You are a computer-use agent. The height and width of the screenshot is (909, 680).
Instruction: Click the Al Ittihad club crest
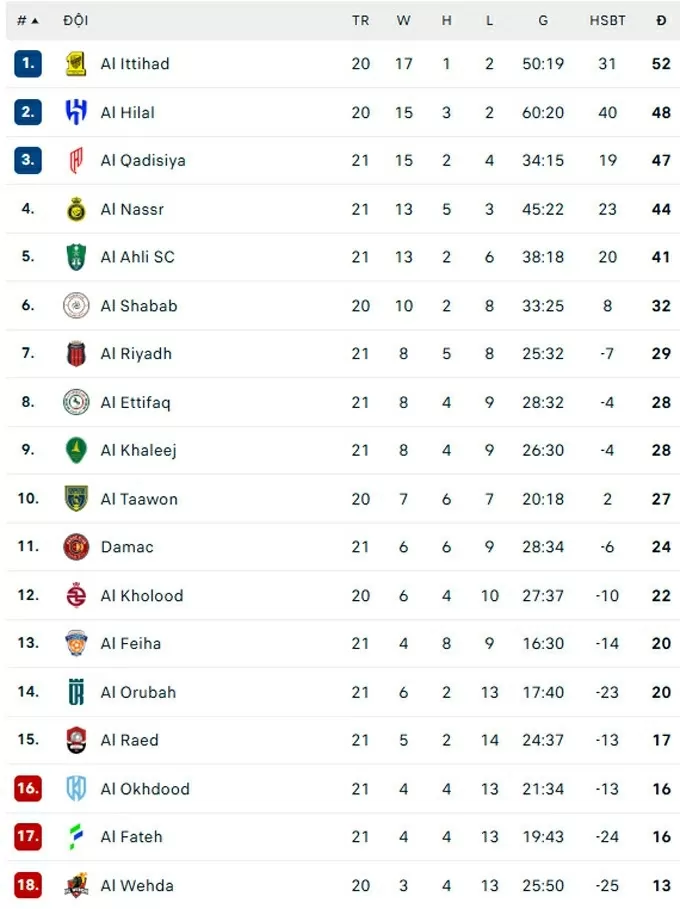coord(75,63)
